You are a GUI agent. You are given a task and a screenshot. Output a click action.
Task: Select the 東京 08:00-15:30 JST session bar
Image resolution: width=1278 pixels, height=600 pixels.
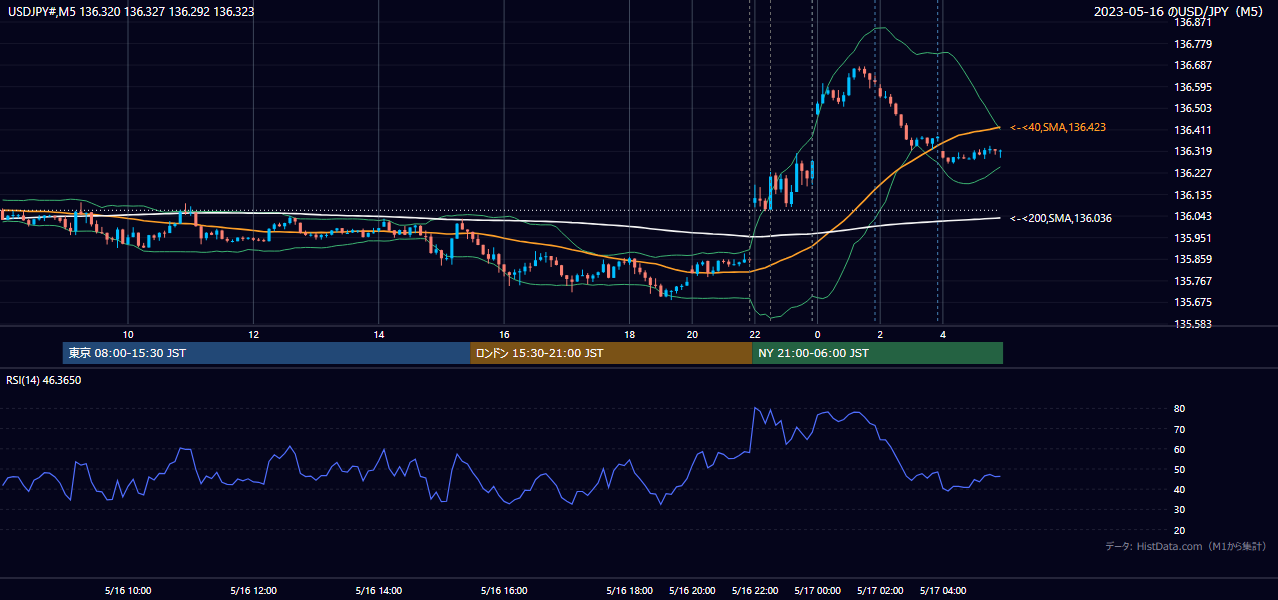pyautogui.click(x=266, y=353)
